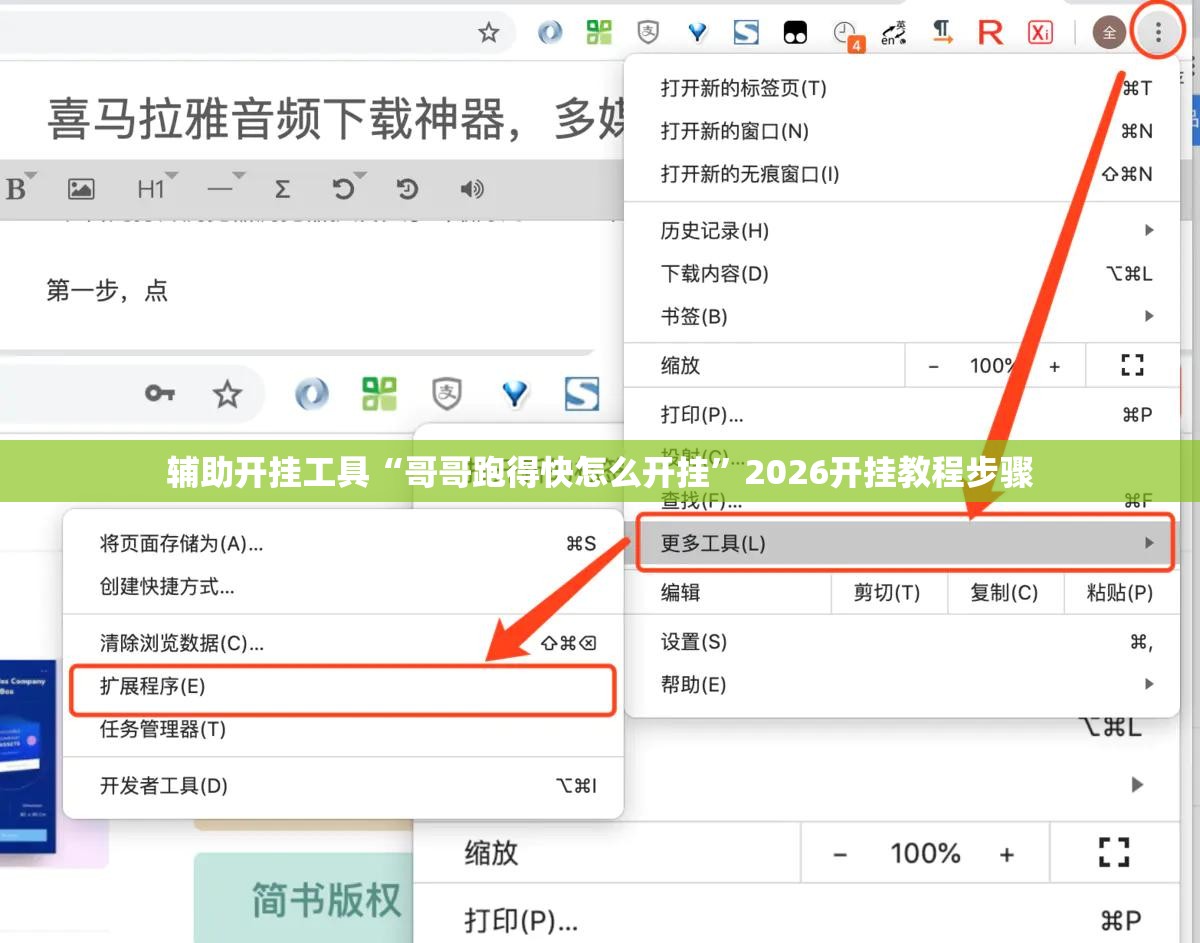Select 打开新的标签页(T)
This screenshot has width=1200, height=943.
(x=902, y=88)
